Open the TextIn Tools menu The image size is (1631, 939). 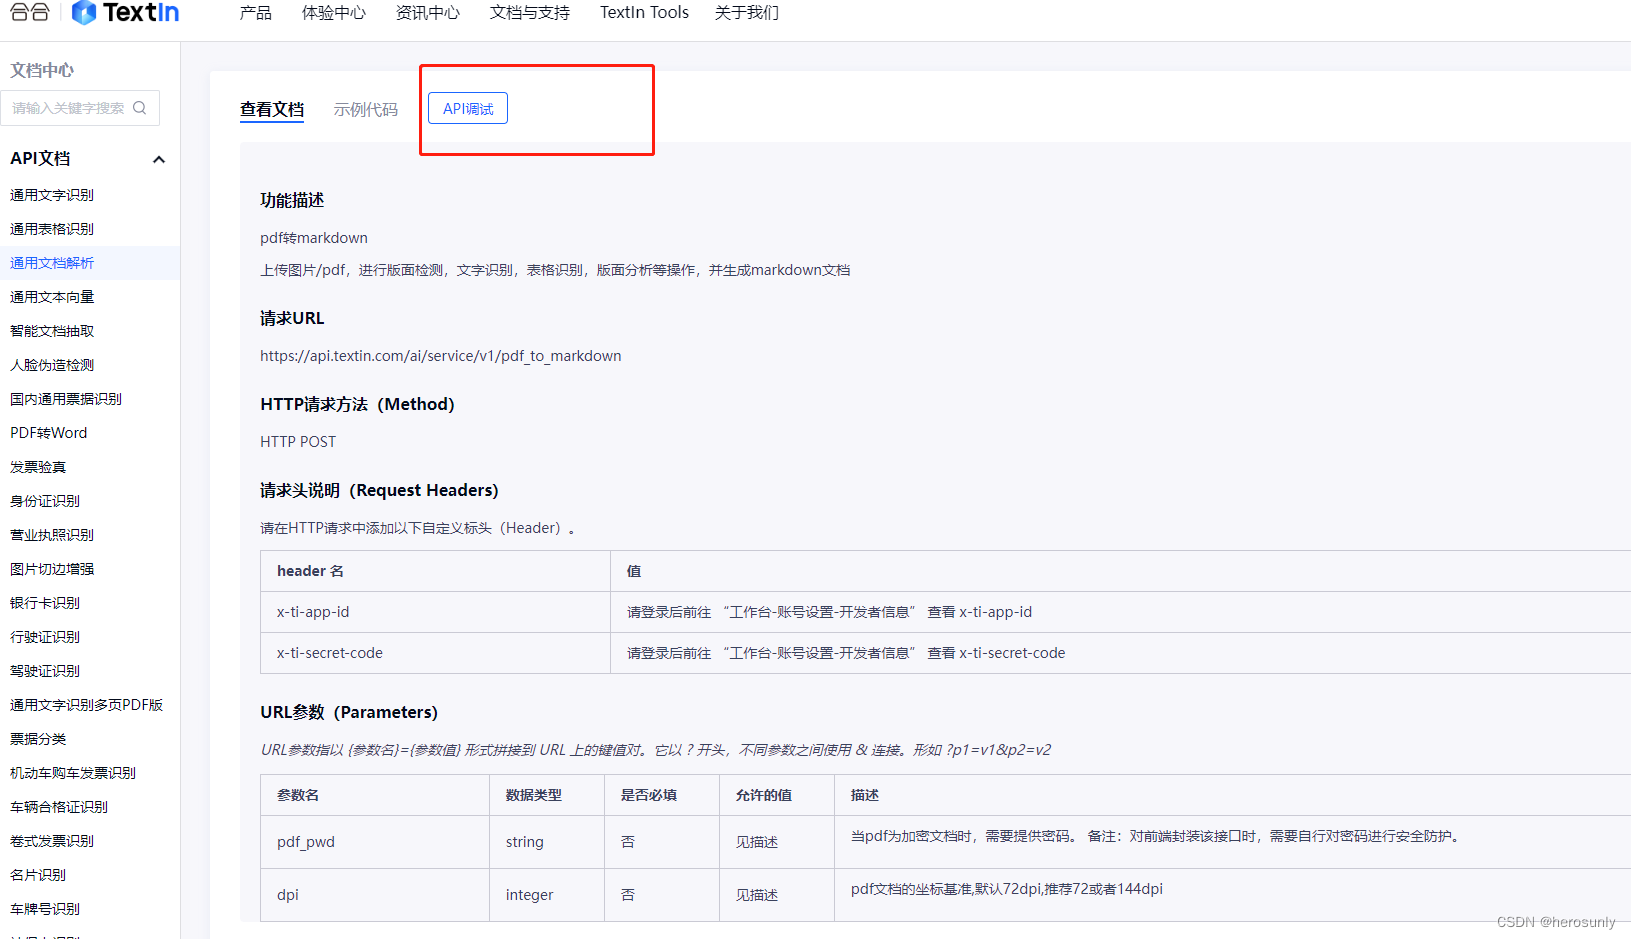pyautogui.click(x=644, y=13)
